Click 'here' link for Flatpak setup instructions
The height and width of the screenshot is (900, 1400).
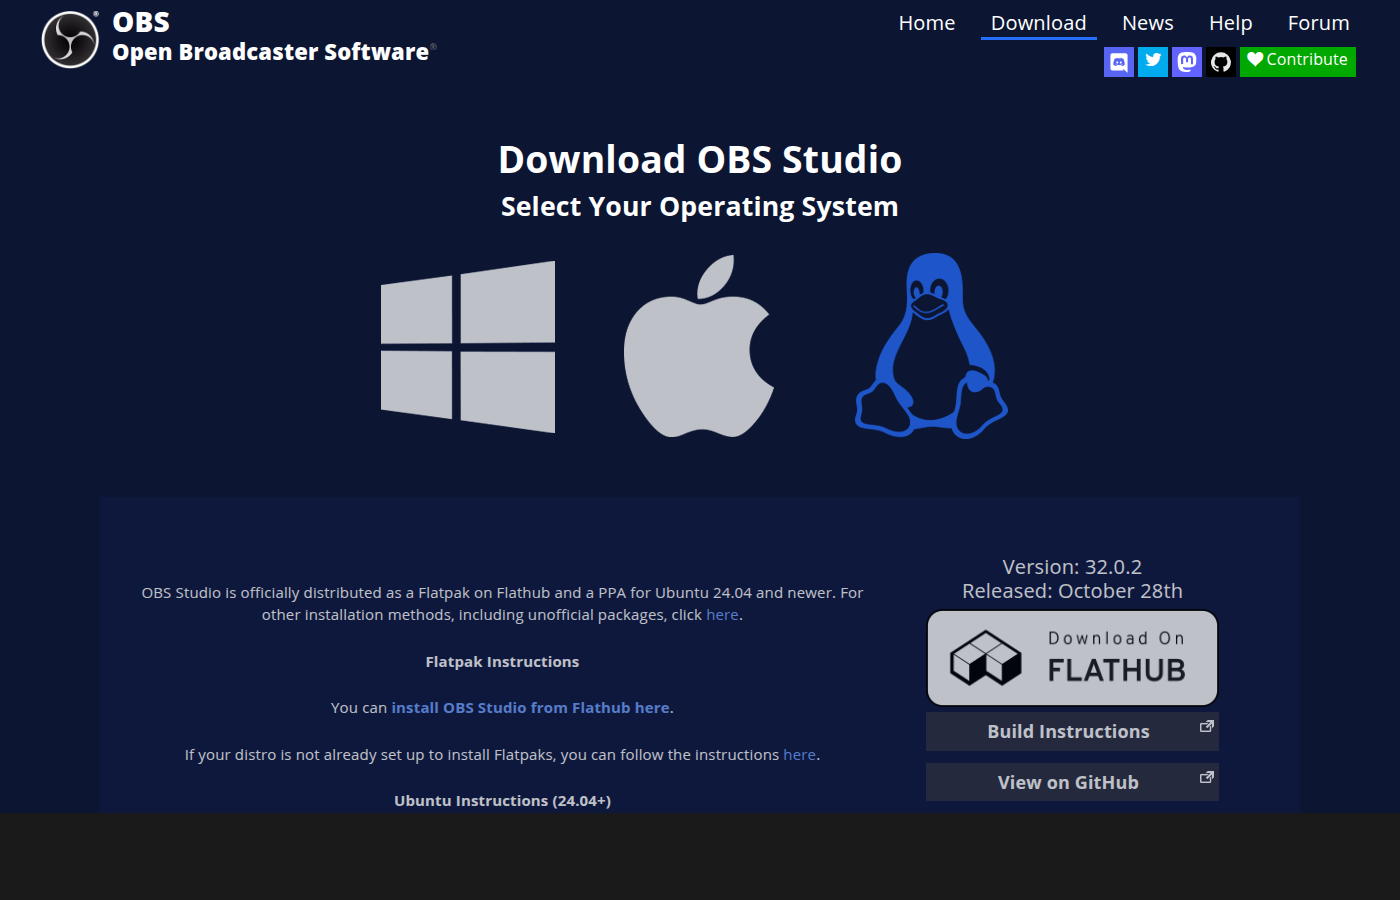pyautogui.click(x=799, y=755)
